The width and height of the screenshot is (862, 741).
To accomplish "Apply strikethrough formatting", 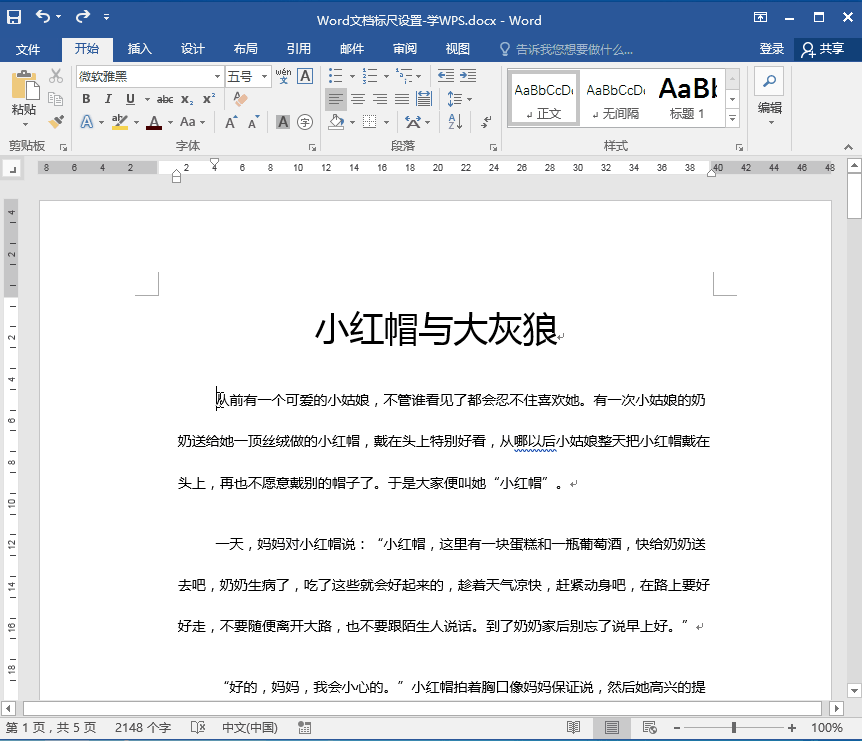I will [x=165, y=99].
